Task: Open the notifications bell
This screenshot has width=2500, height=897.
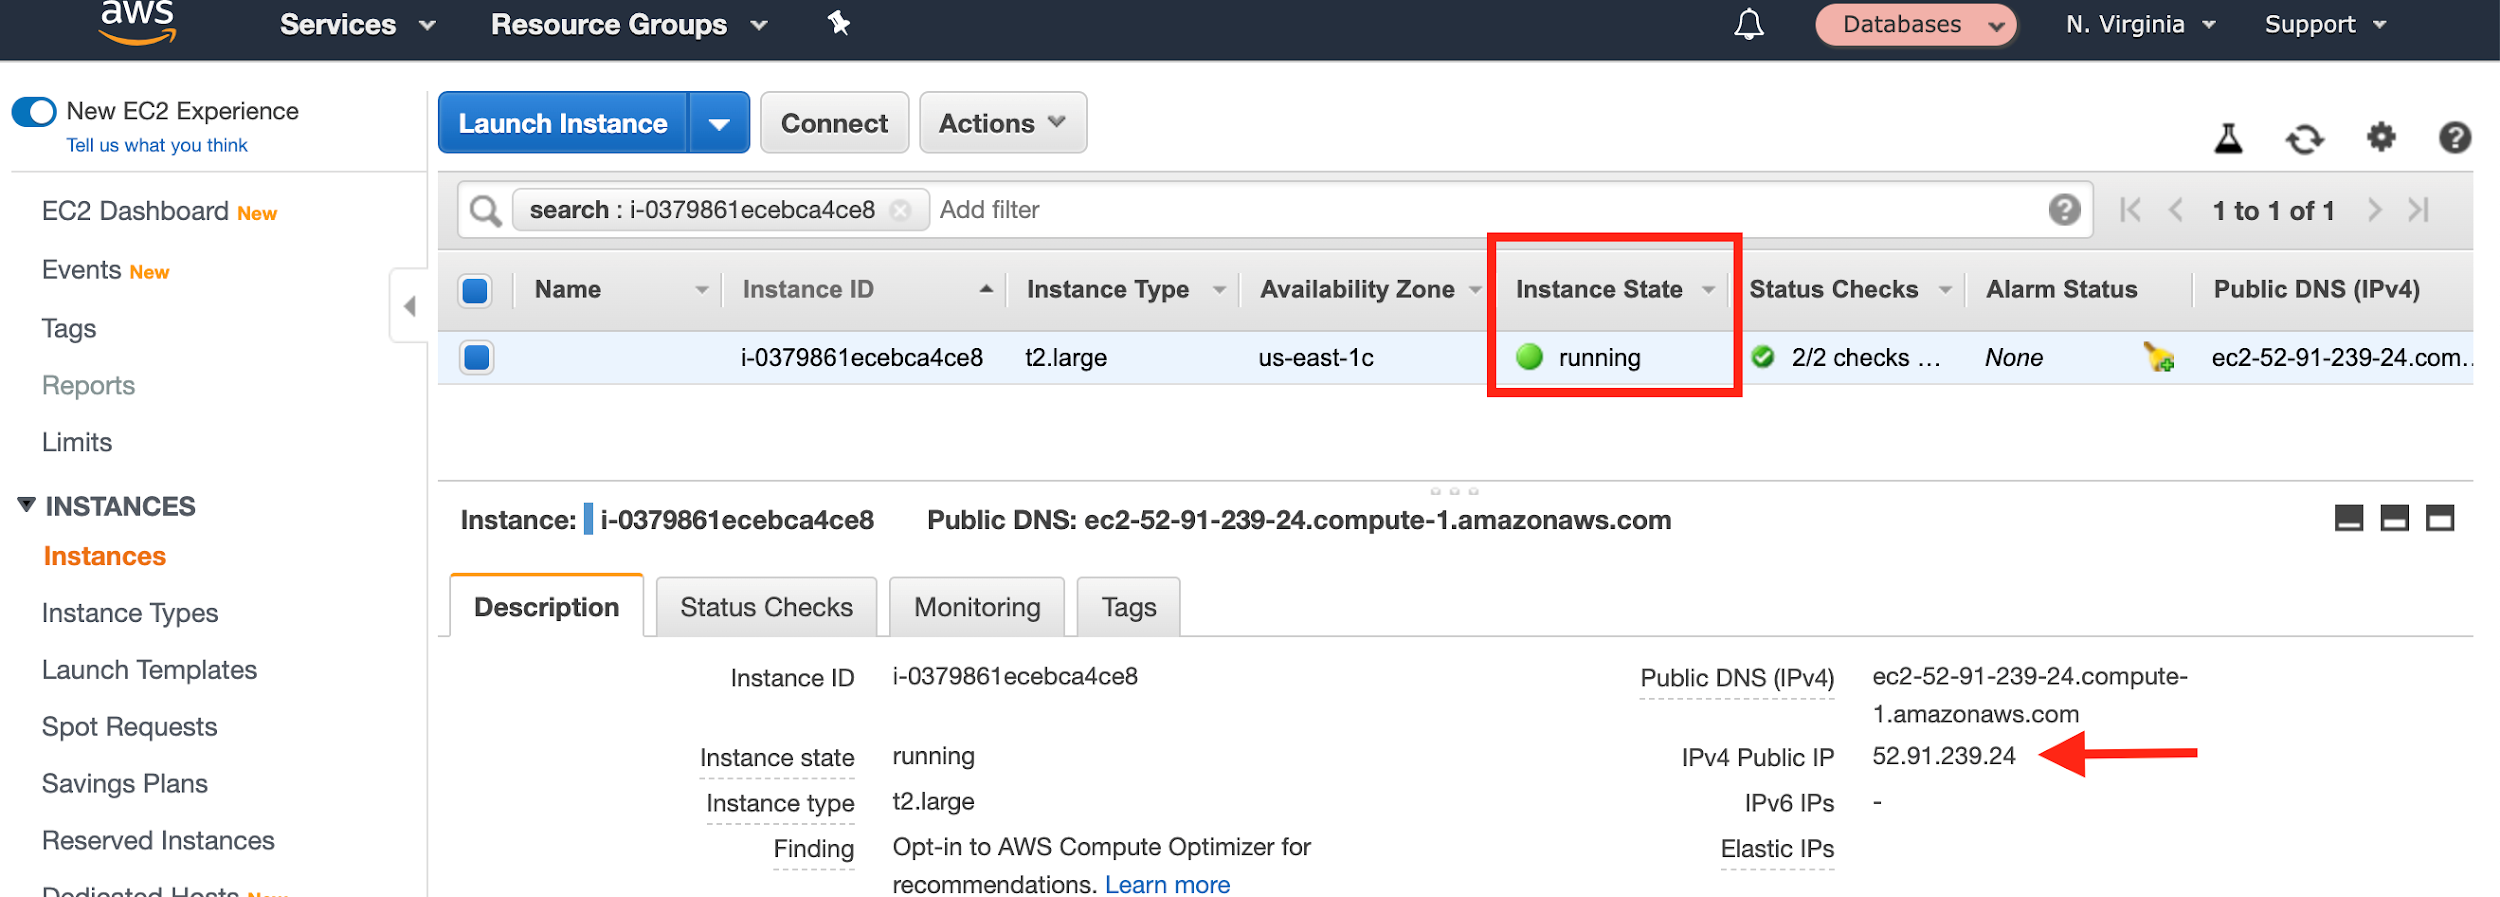Action: [x=1748, y=24]
